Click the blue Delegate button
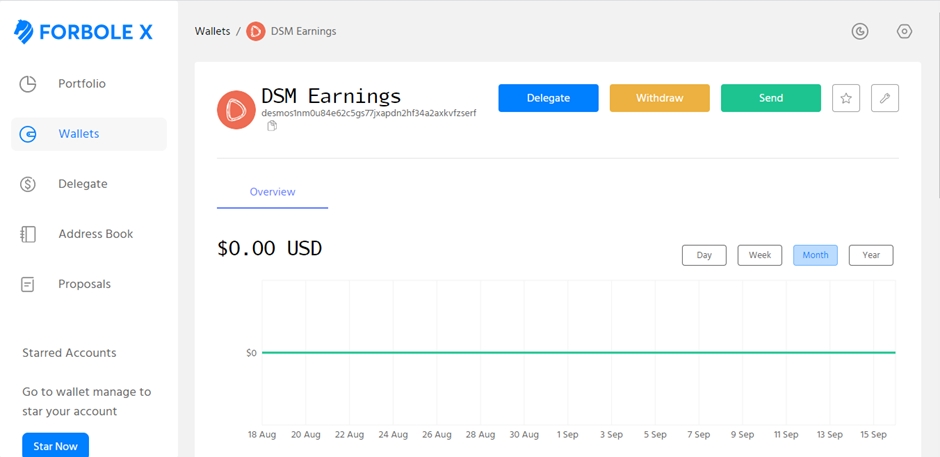The height and width of the screenshot is (457, 940). click(x=548, y=98)
